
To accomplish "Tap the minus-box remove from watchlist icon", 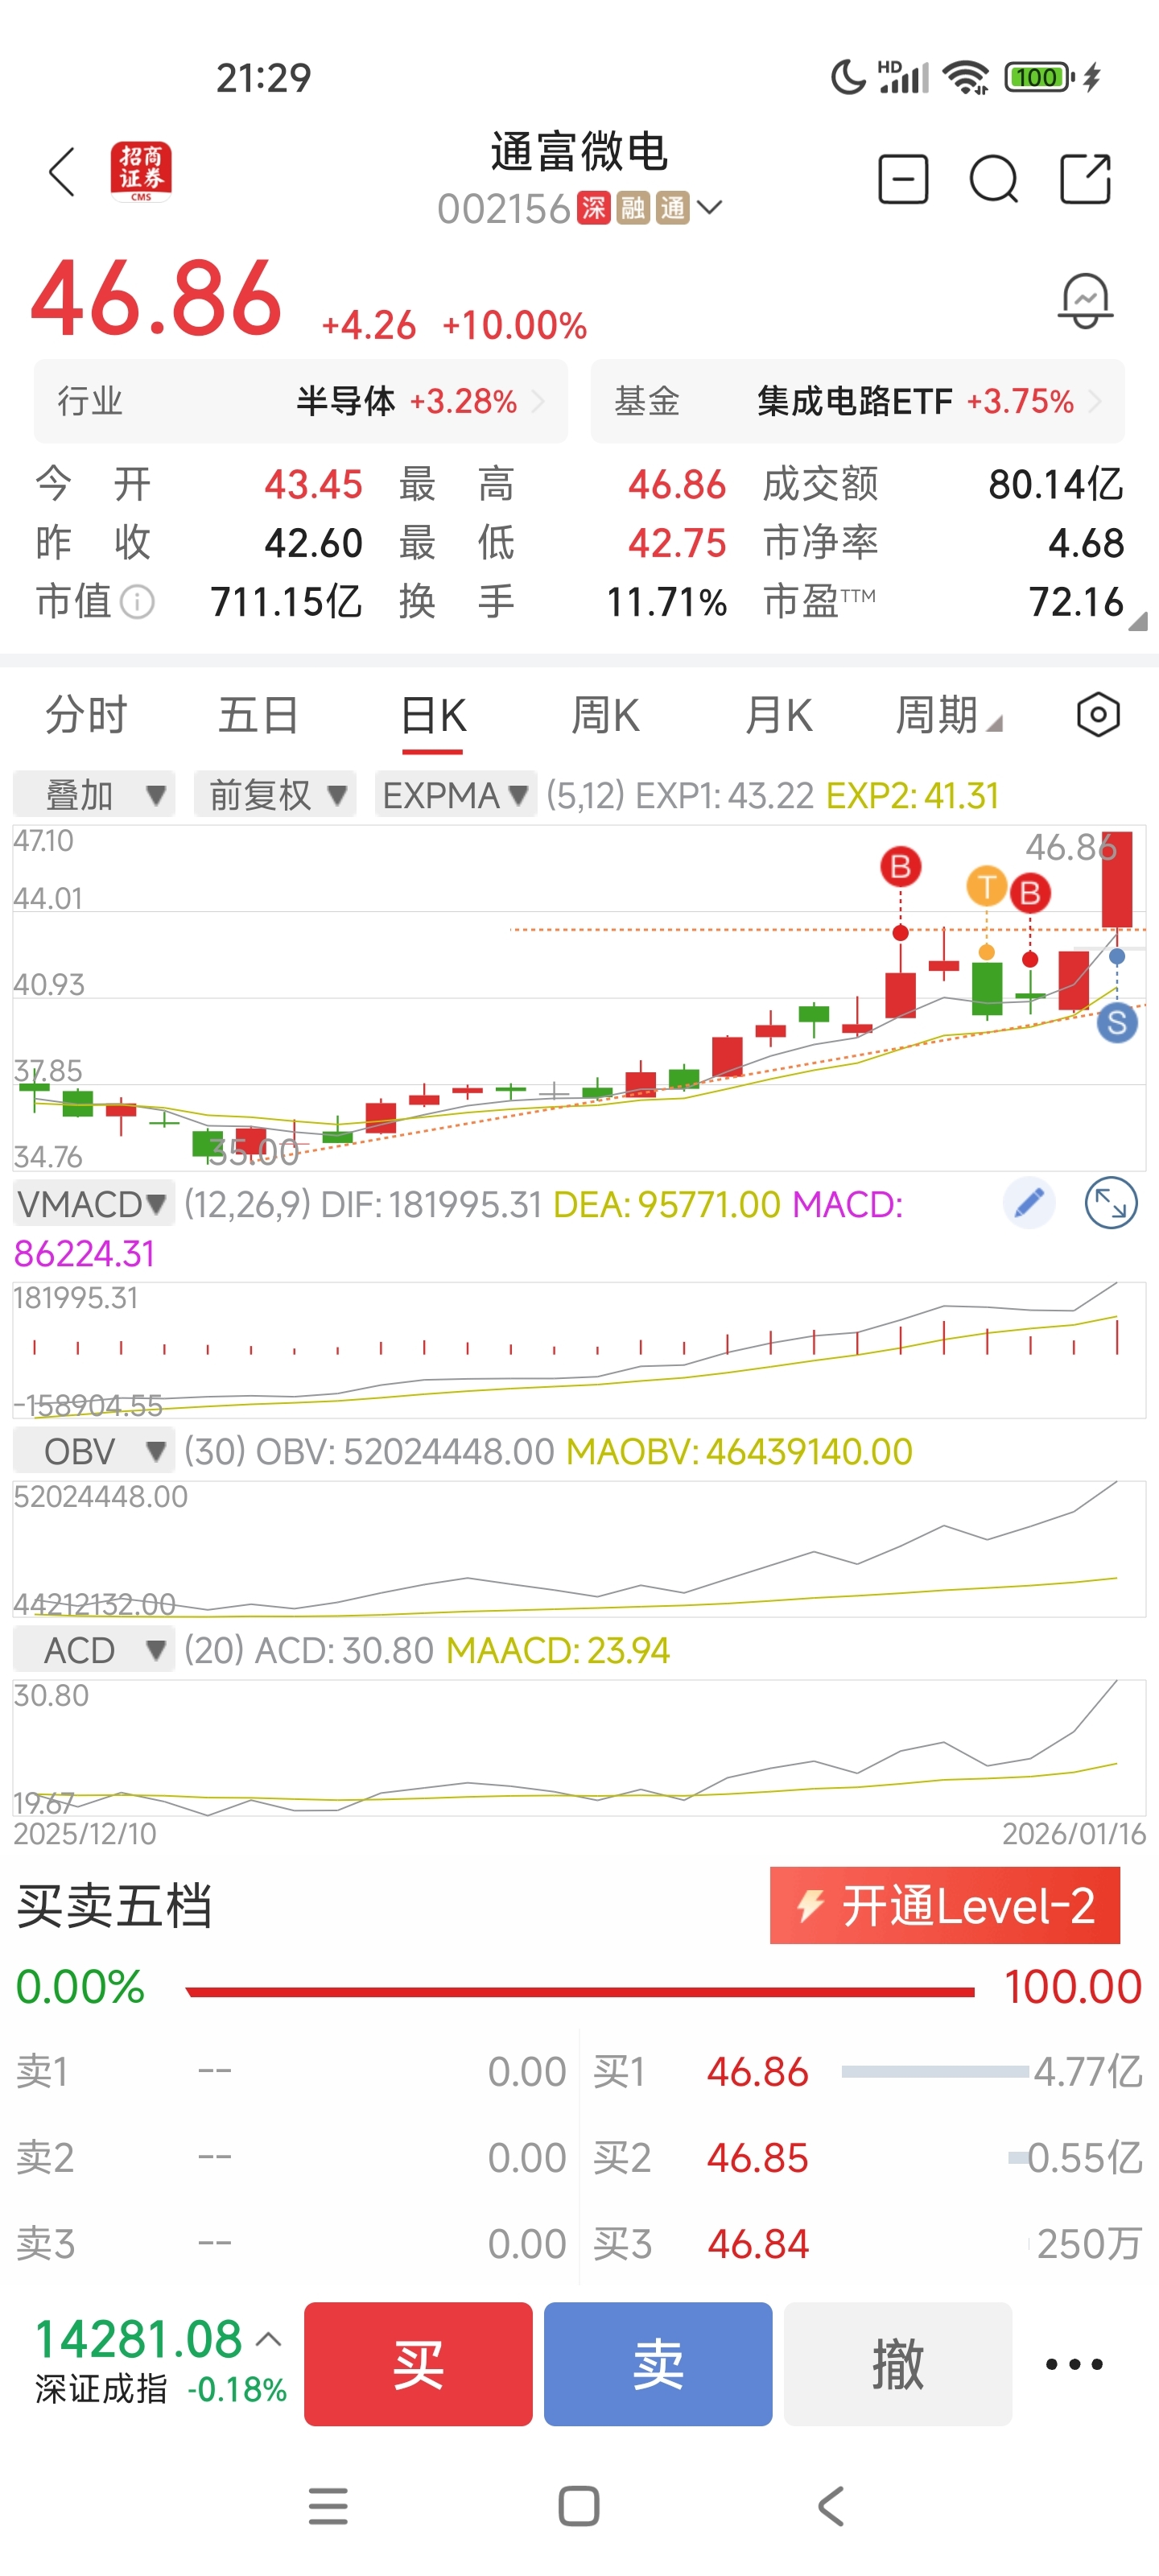I will (x=903, y=180).
